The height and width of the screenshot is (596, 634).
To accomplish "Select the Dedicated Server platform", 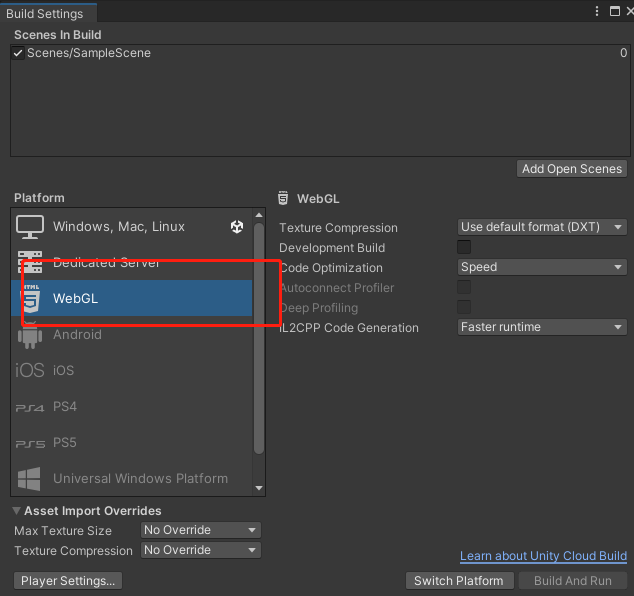I will tap(131, 262).
